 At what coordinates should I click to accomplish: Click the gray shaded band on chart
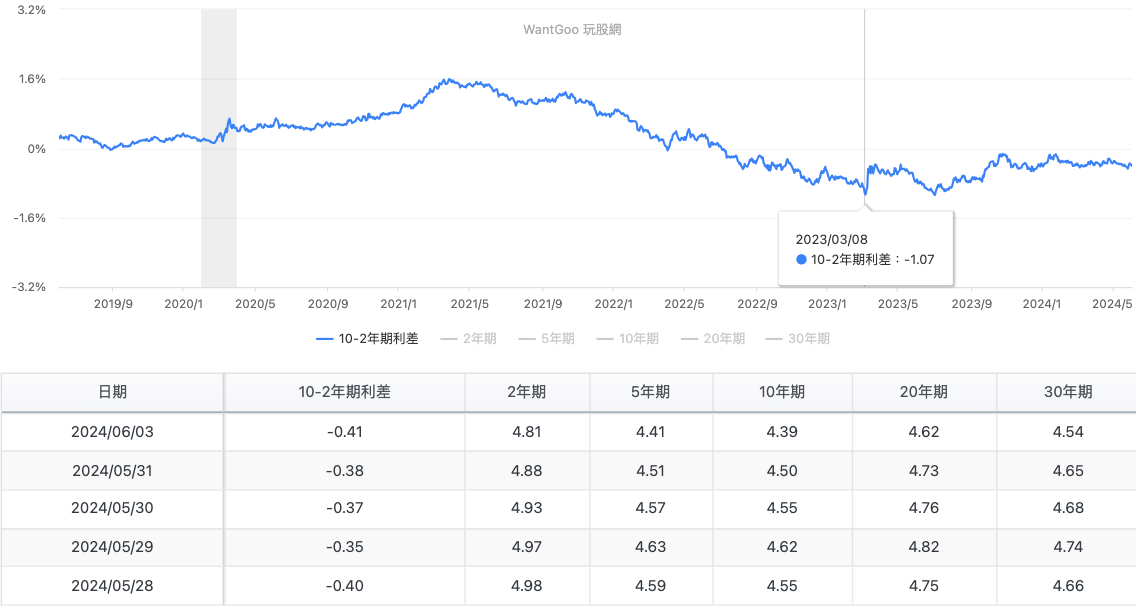click(218, 148)
